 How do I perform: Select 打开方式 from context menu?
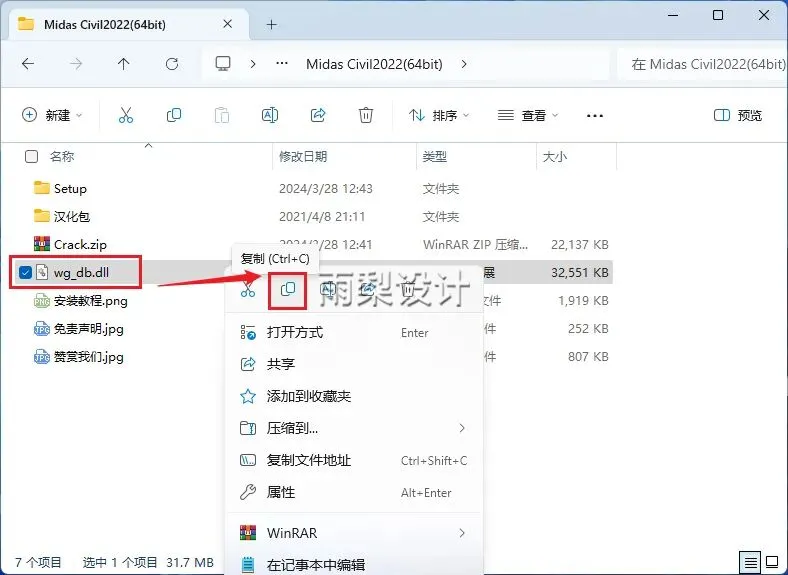(x=355, y=332)
